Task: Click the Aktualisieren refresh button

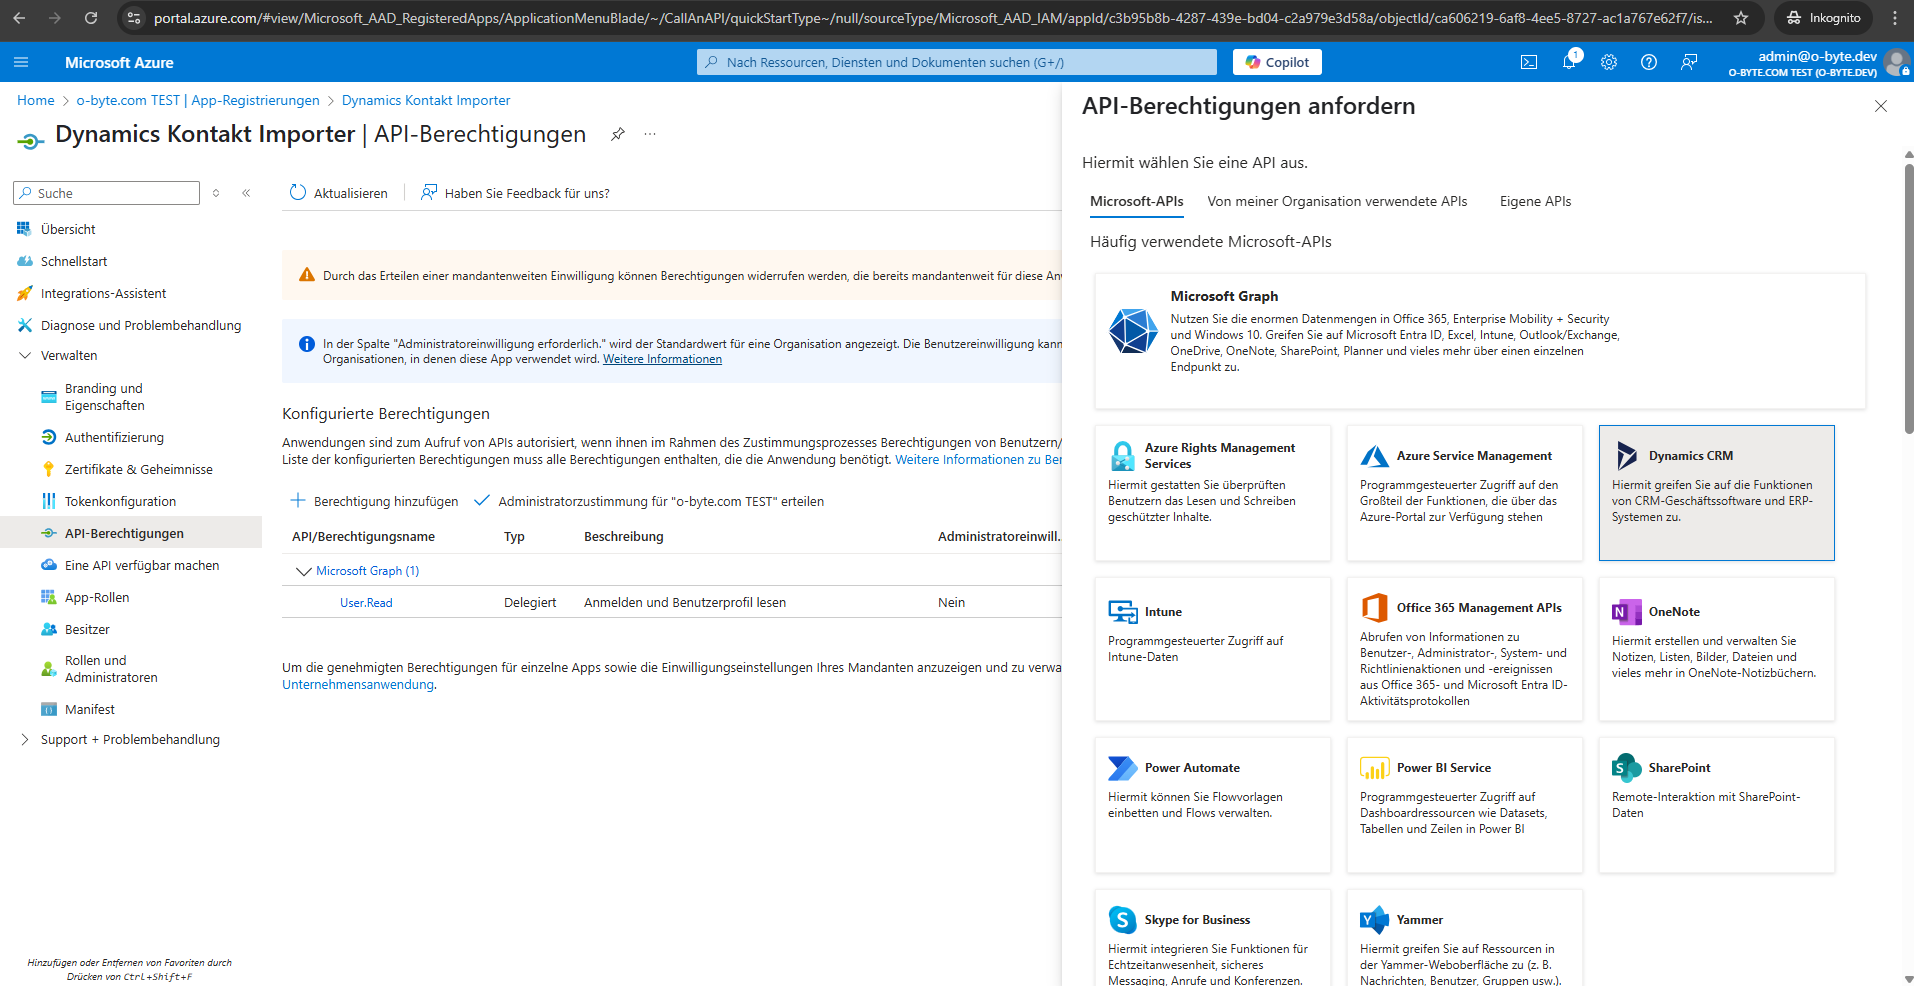Action: click(338, 193)
